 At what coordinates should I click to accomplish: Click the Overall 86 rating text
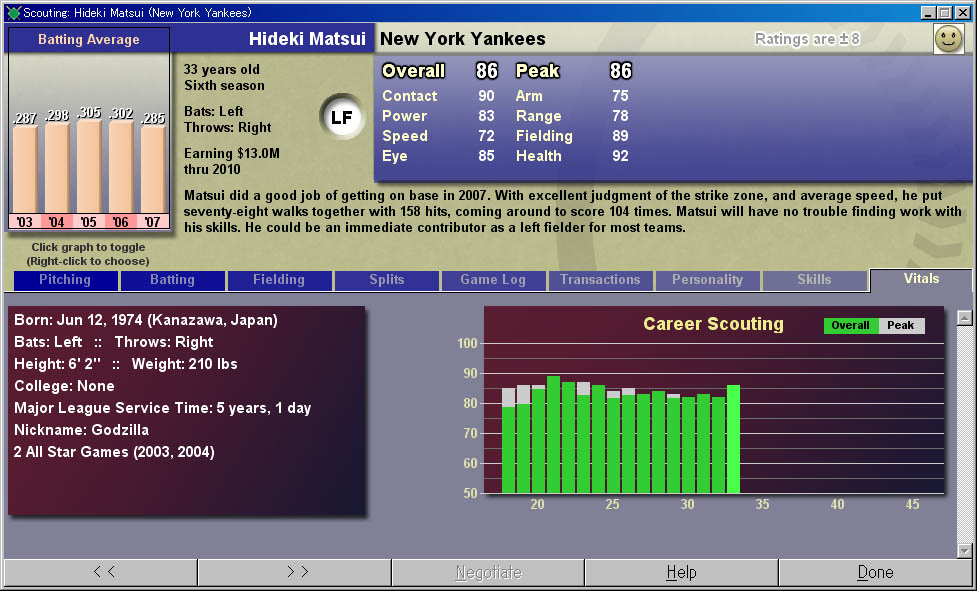pyautogui.click(x=440, y=71)
